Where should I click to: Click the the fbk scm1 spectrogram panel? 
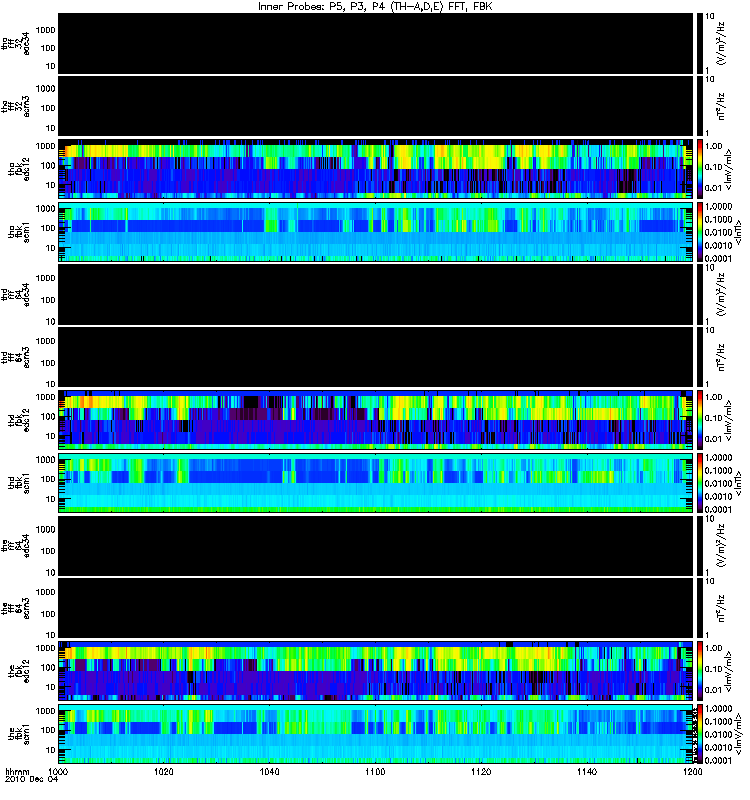376,734
